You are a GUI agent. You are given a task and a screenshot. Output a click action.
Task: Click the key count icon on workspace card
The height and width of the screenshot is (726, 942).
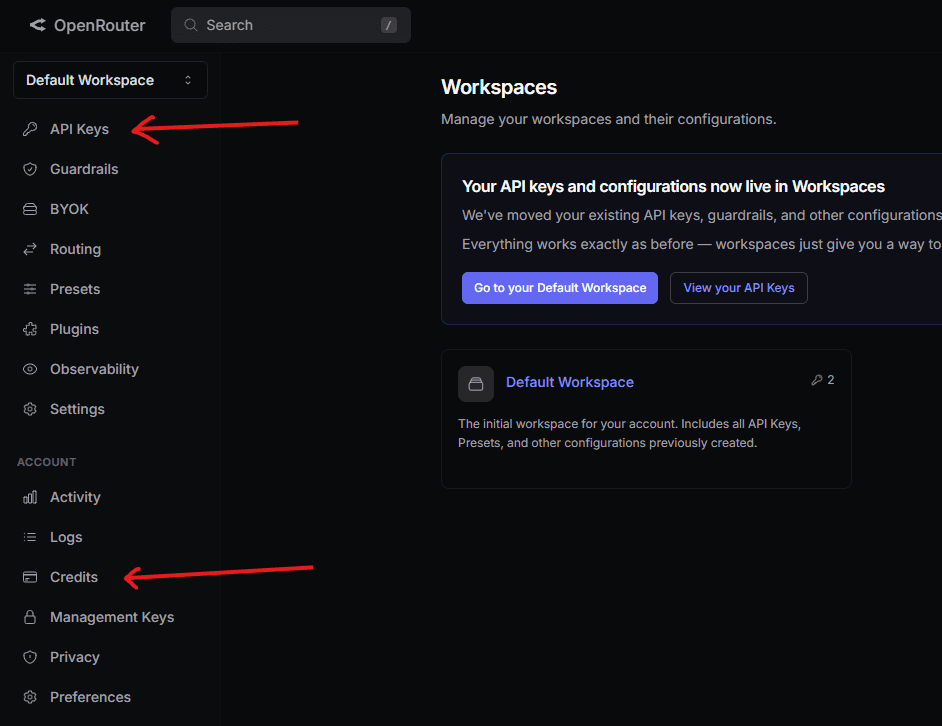tap(816, 380)
